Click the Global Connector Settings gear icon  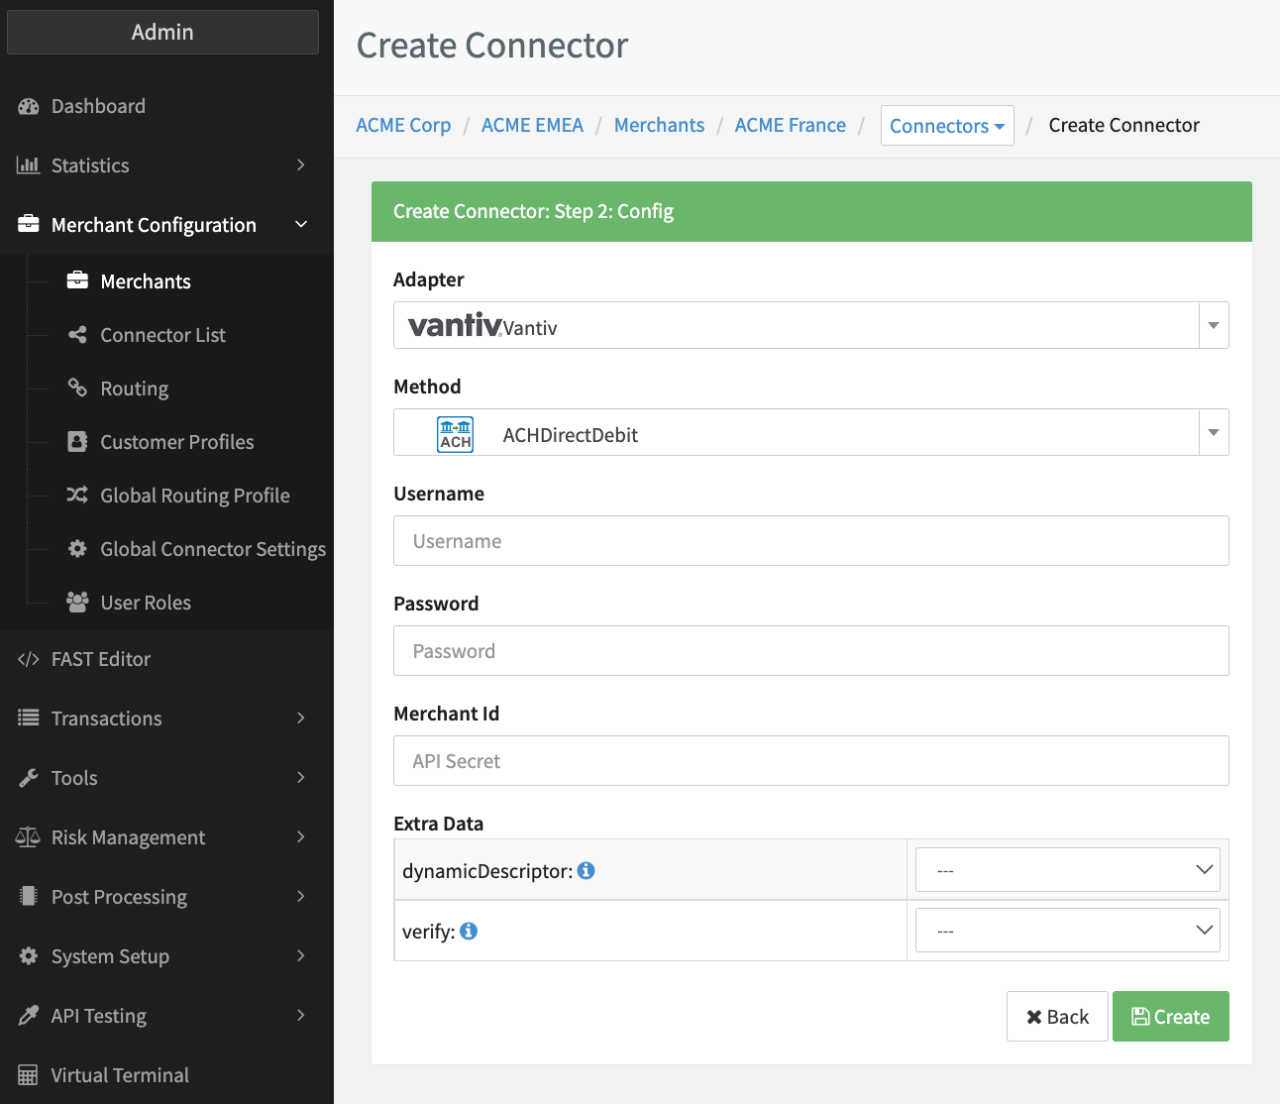tap(77, 548)
